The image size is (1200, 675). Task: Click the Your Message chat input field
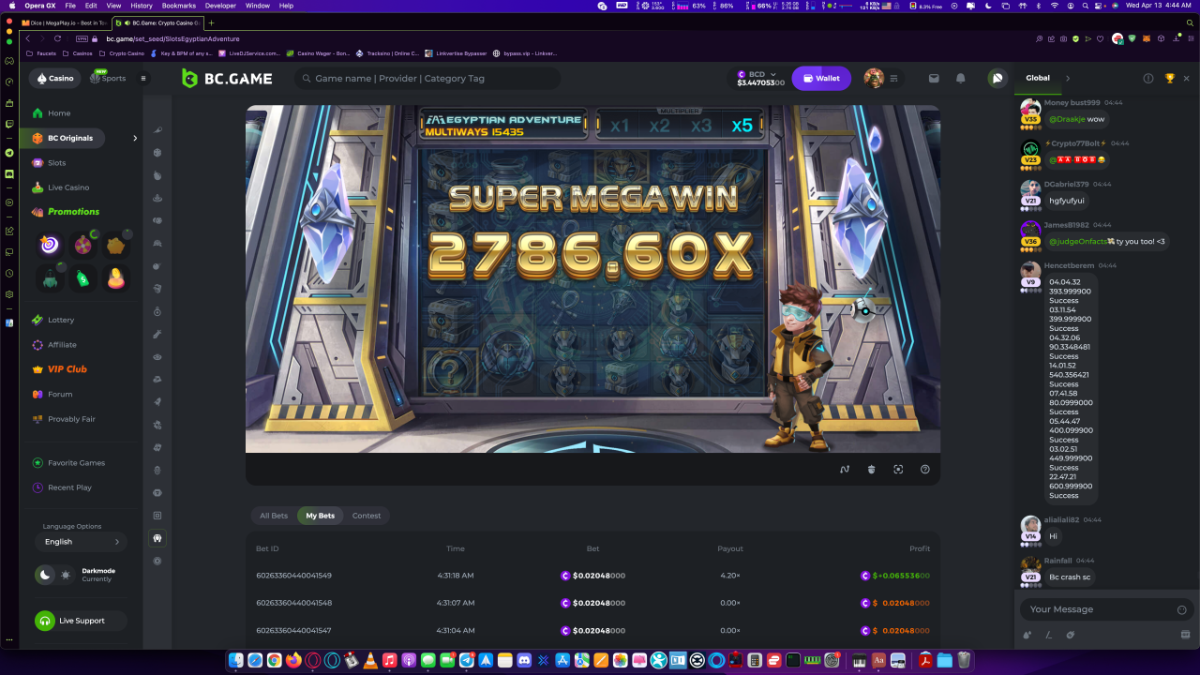click(1095, 609)
